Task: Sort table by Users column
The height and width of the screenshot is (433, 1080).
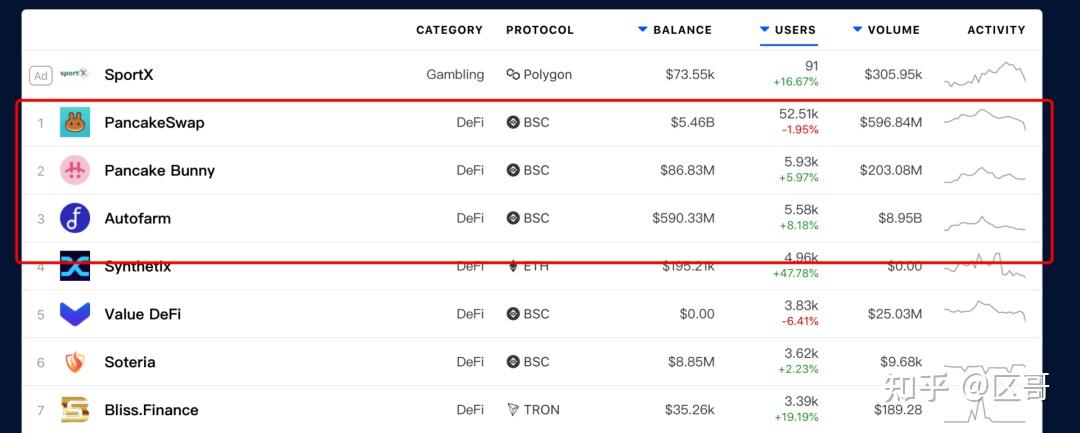Action: point(795,30)
